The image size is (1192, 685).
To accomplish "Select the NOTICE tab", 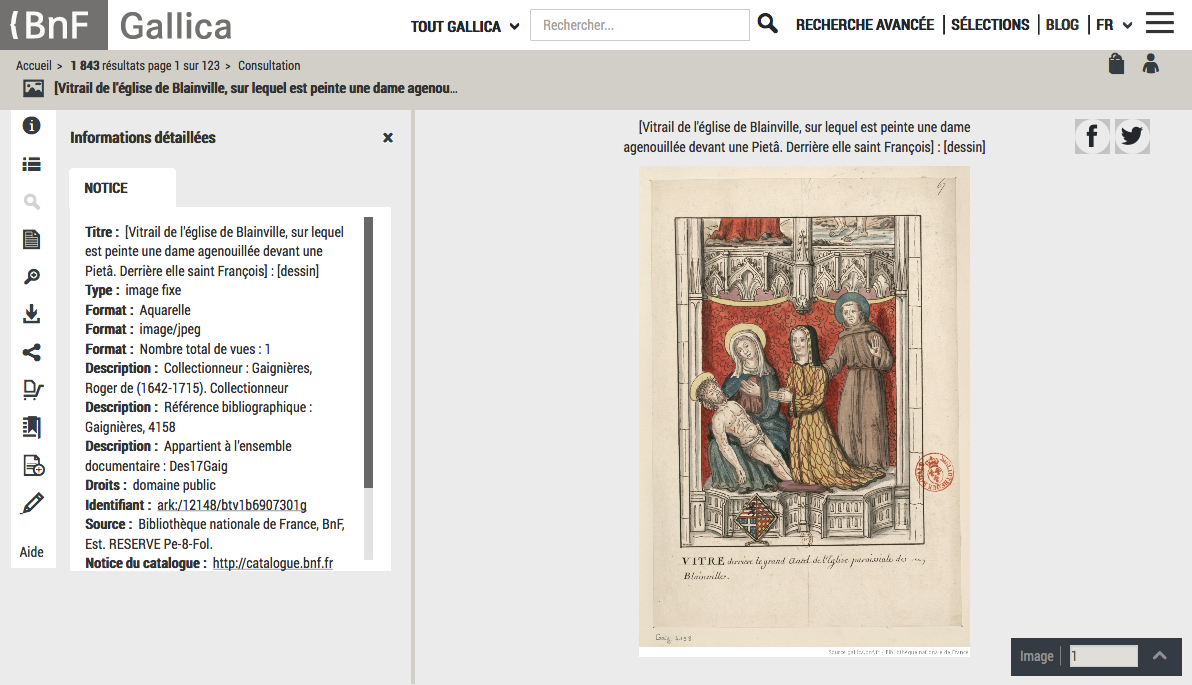I will point(122,188).
